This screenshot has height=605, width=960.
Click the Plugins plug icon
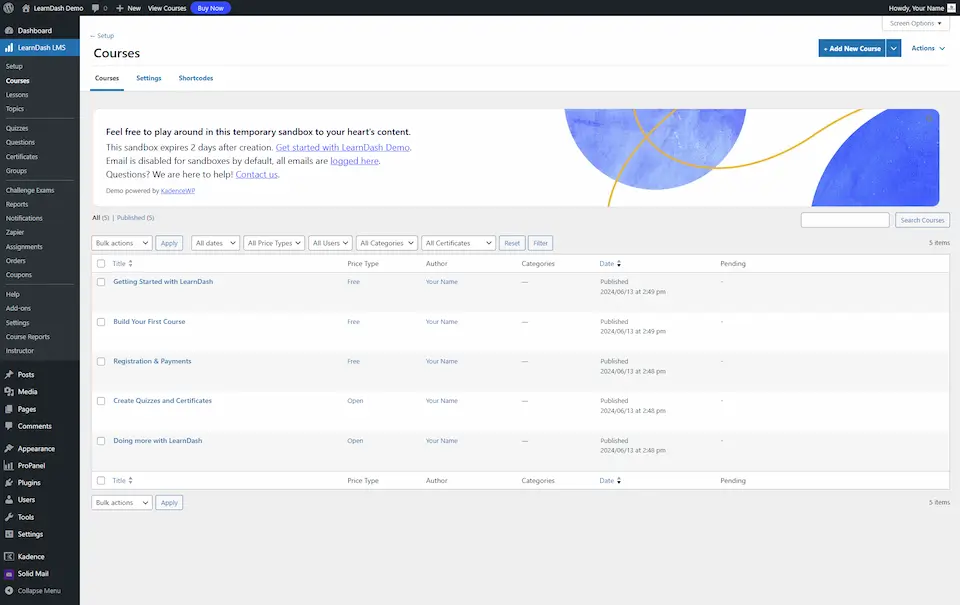click(9, 483)
